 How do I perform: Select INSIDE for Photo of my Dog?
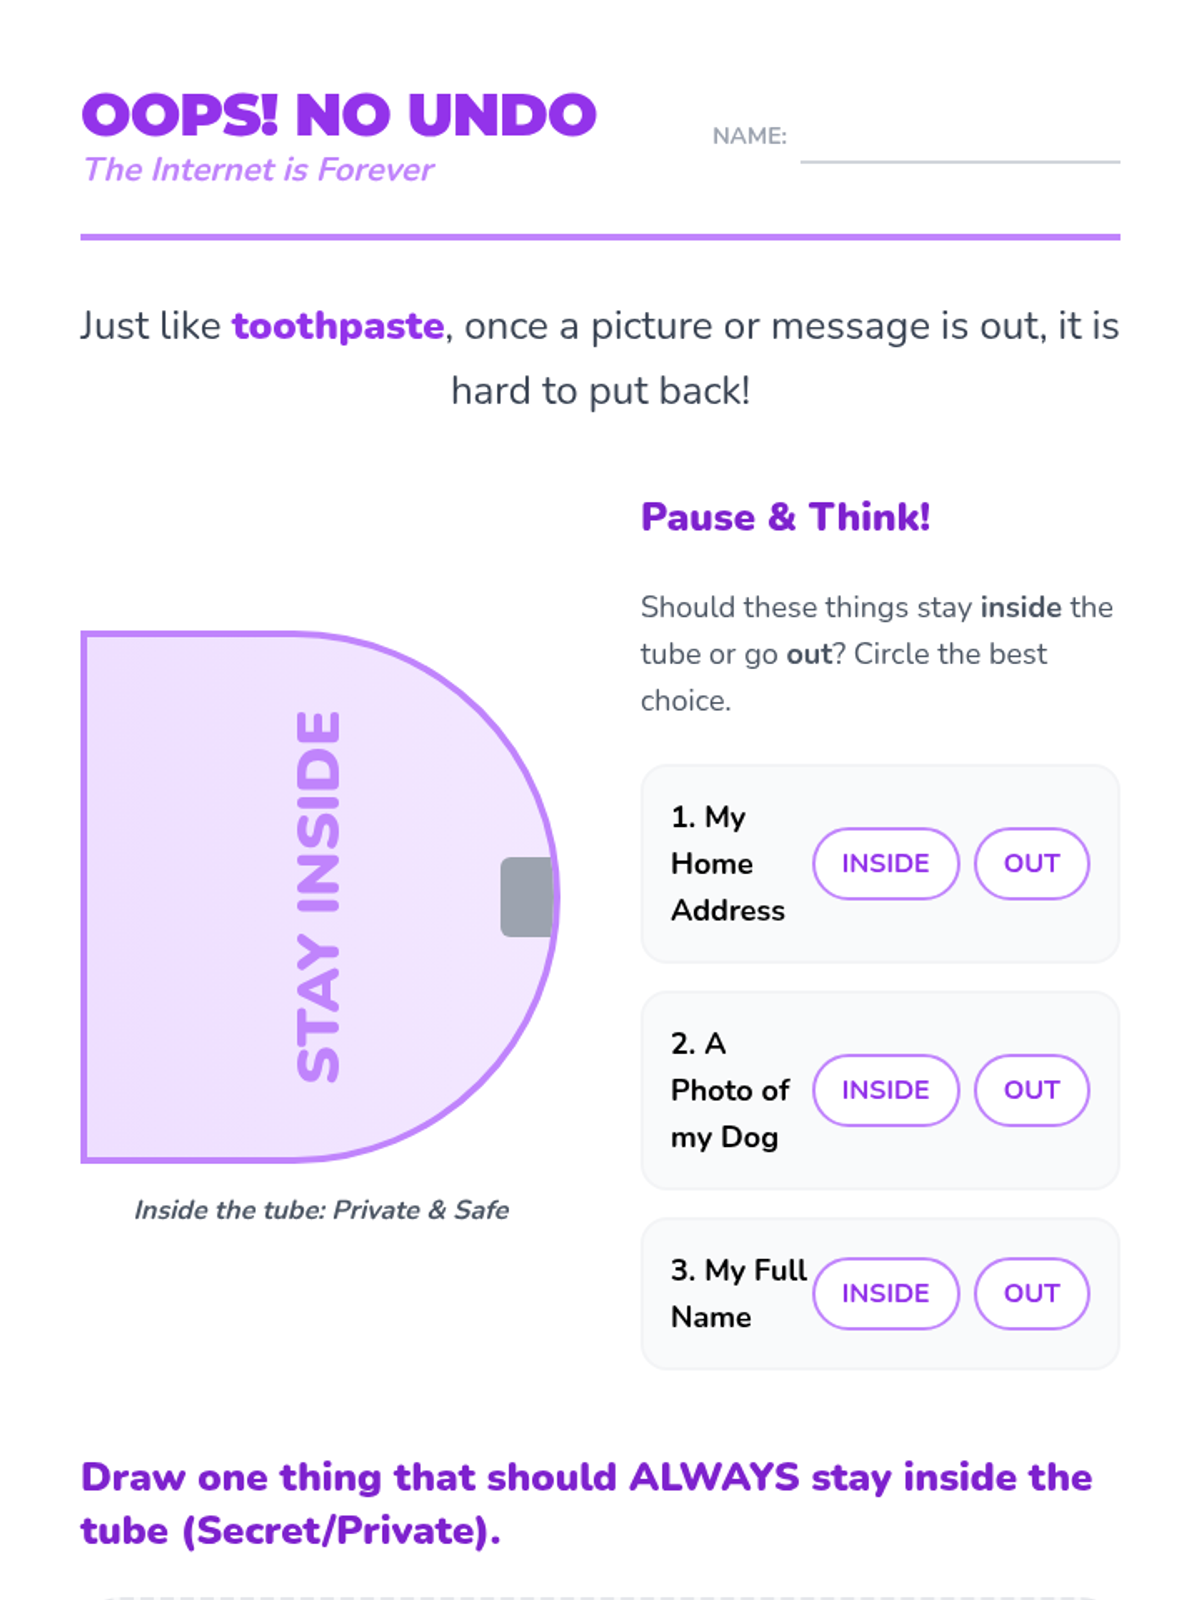click(885, 1090)
